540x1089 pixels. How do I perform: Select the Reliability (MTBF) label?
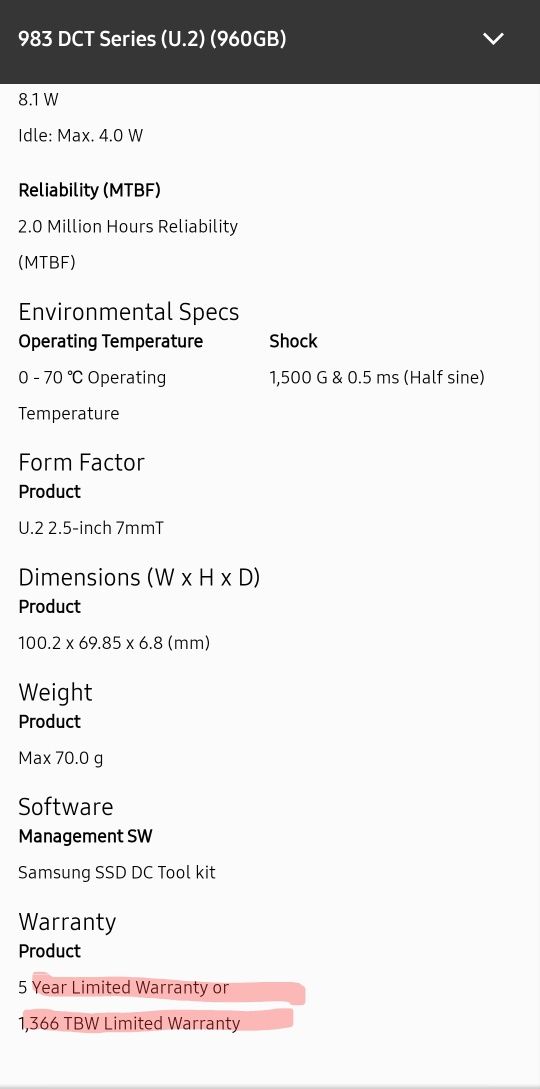(90, 190)
